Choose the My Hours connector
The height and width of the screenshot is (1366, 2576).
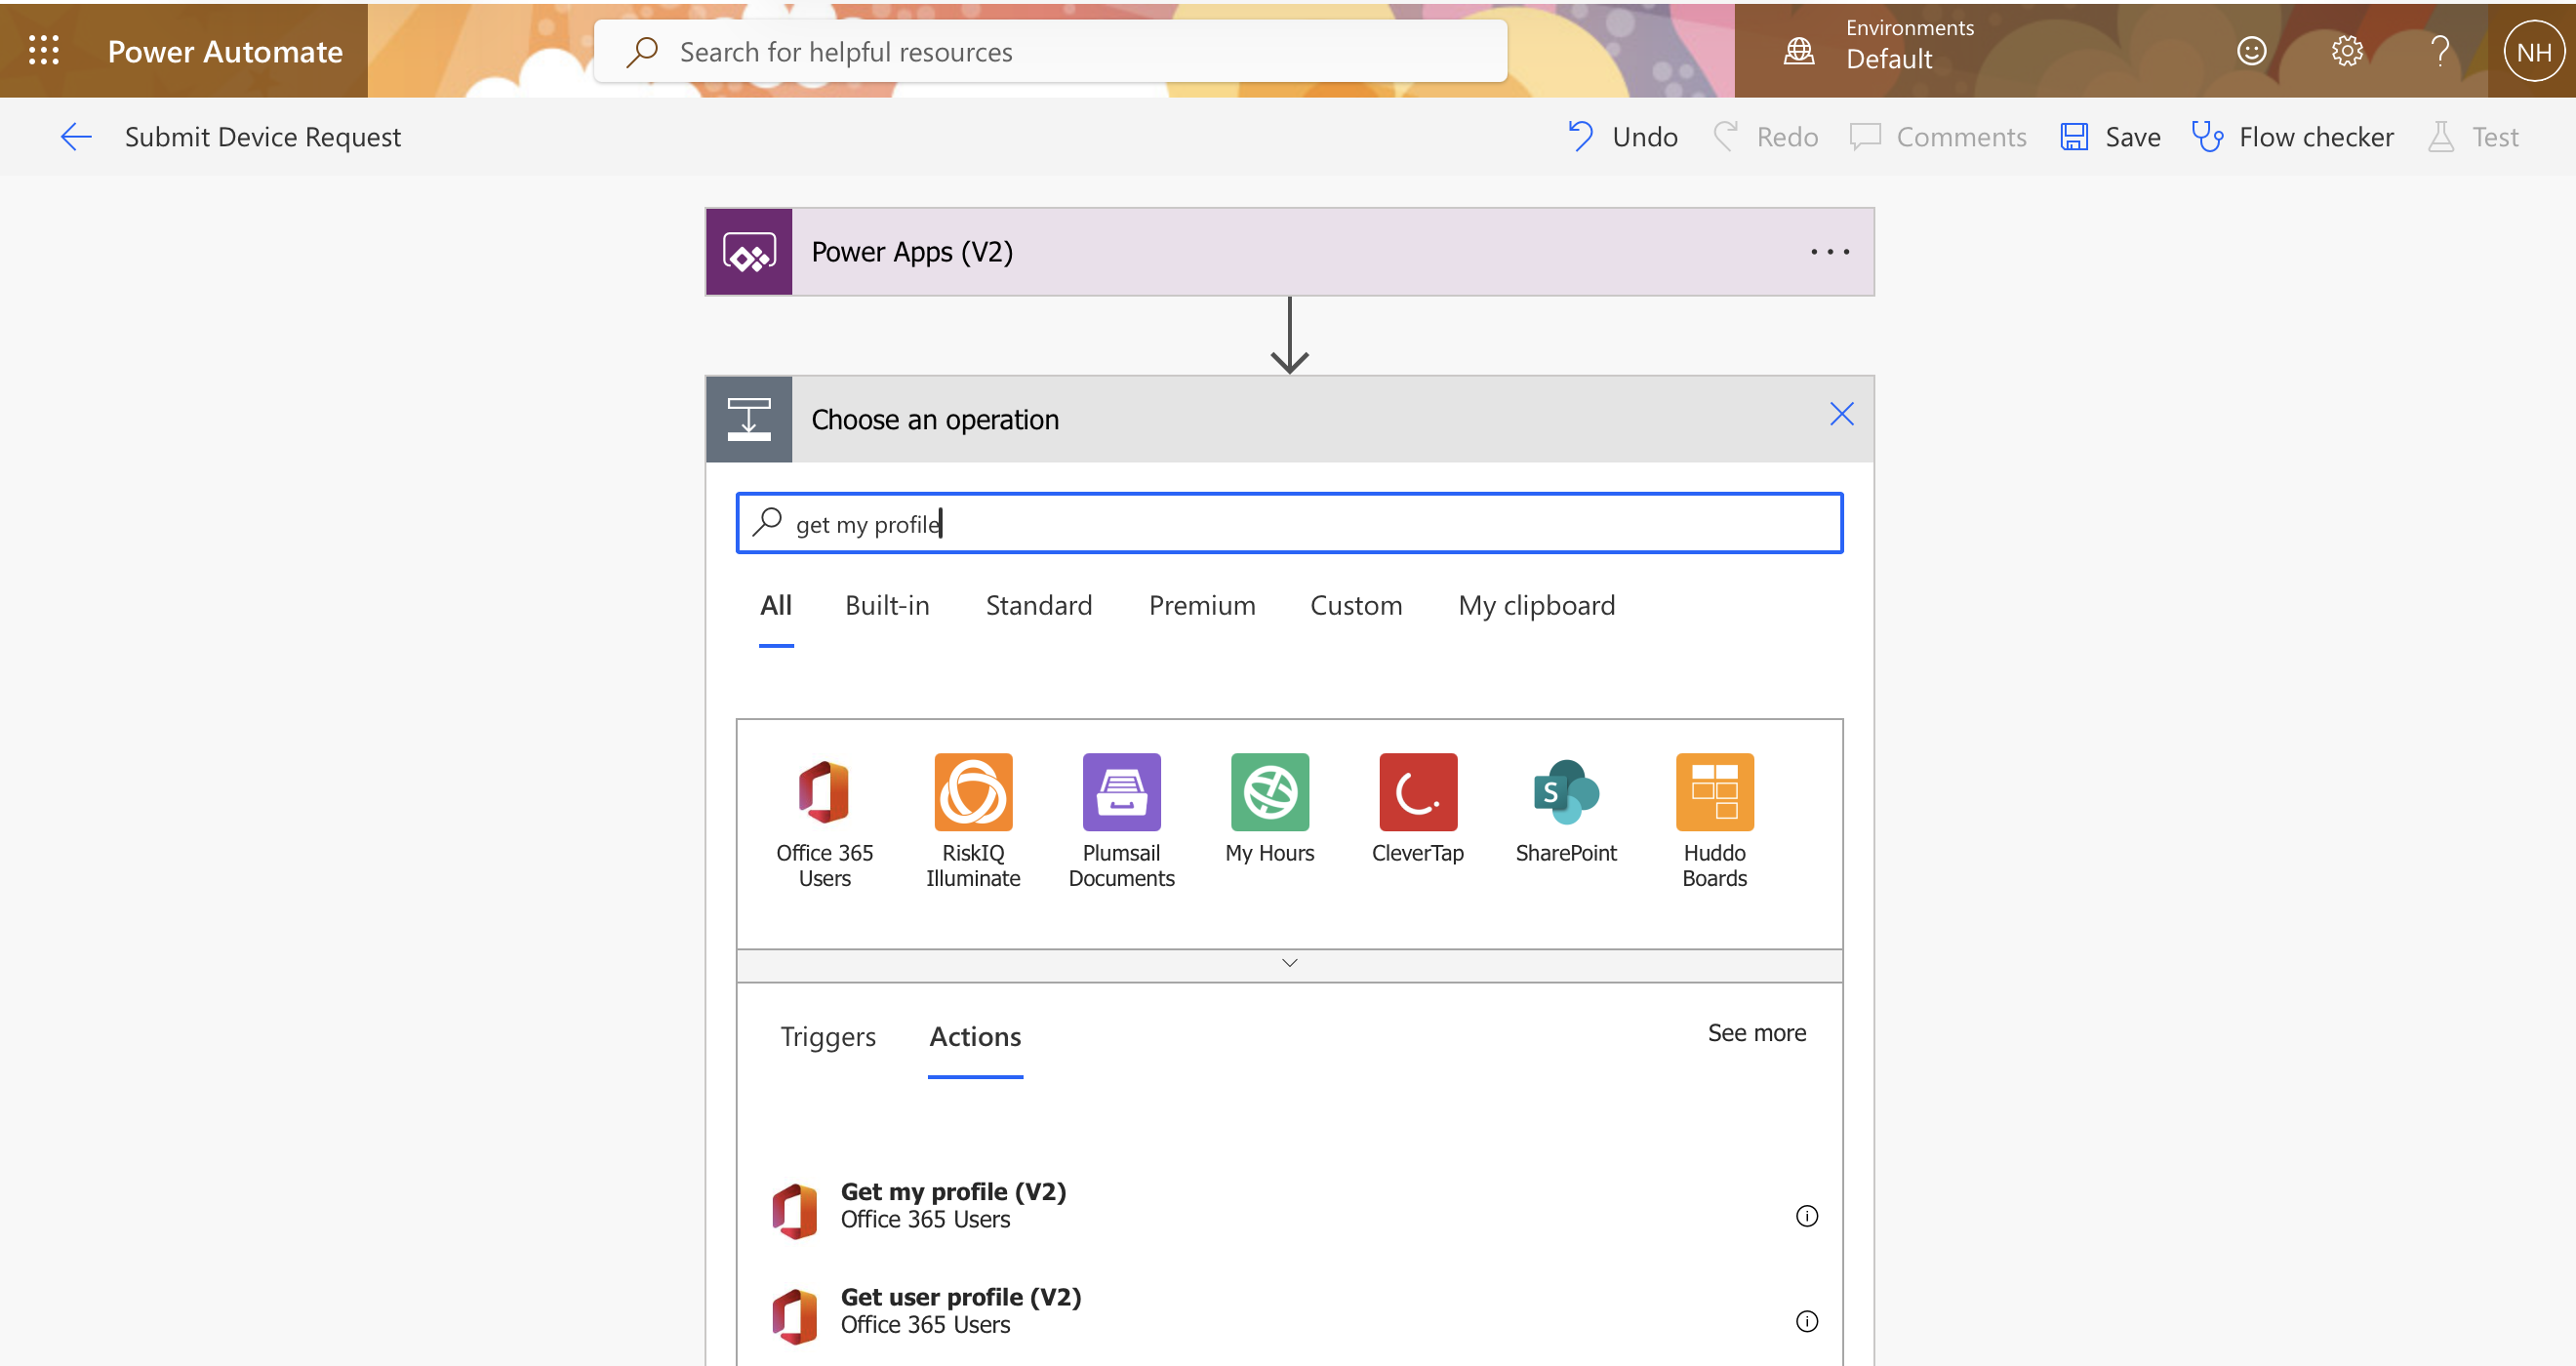1270,809
